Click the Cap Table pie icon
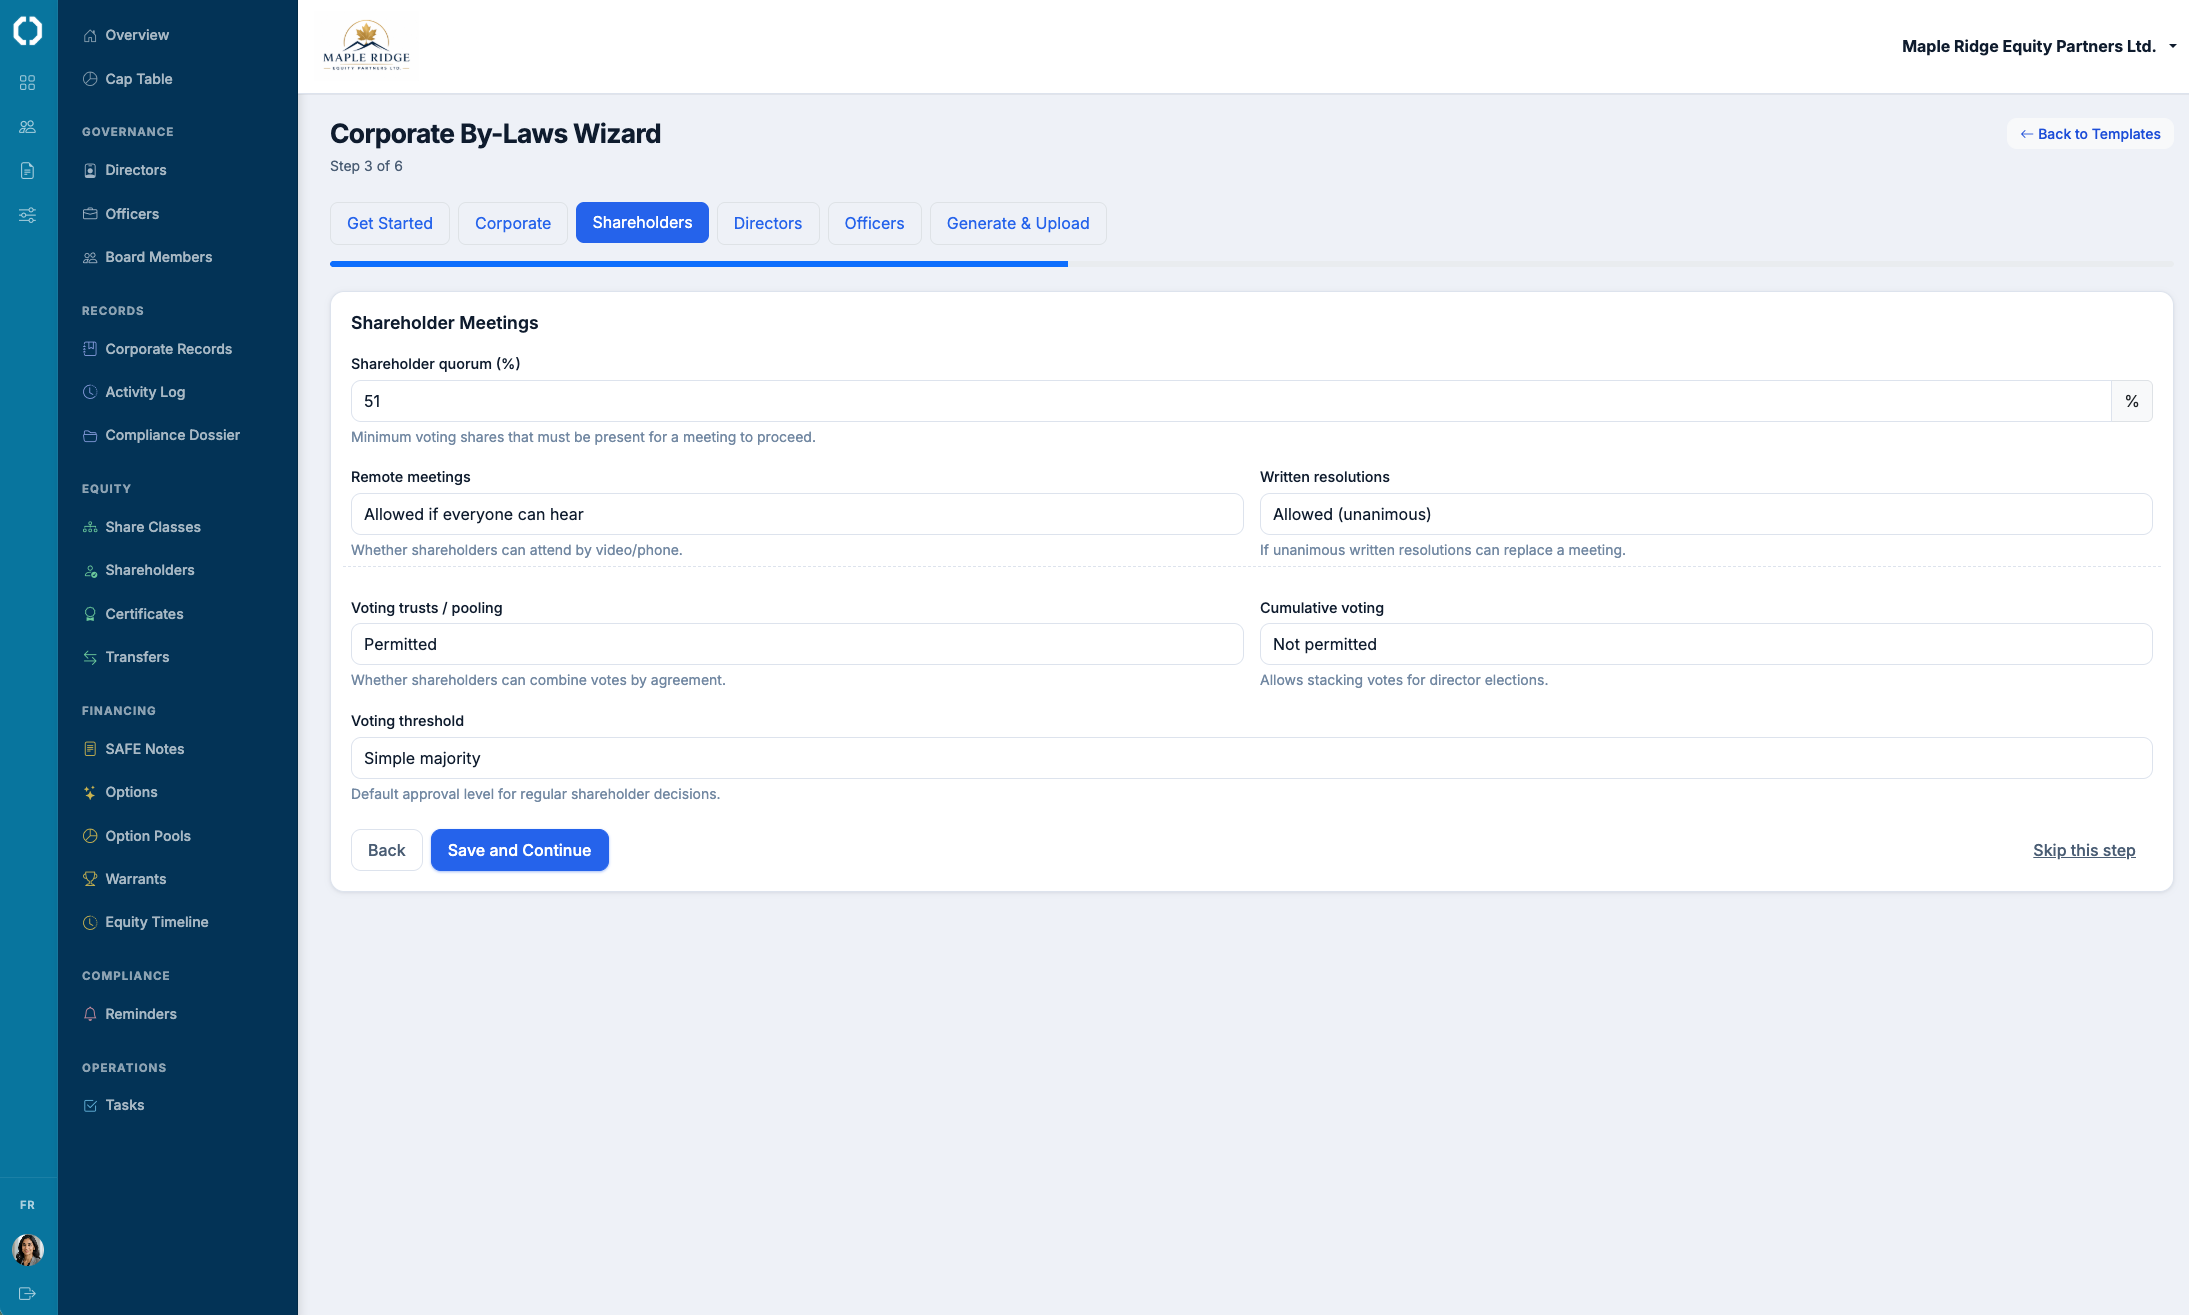2189x1315 pixels. pos(90,79)
